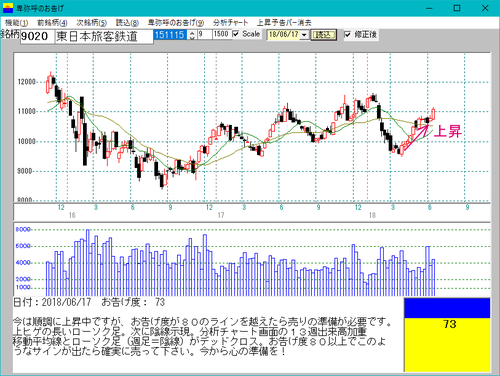Click the input field showing 1500
The image size is (500, 376).
click(x=222, y=34)
